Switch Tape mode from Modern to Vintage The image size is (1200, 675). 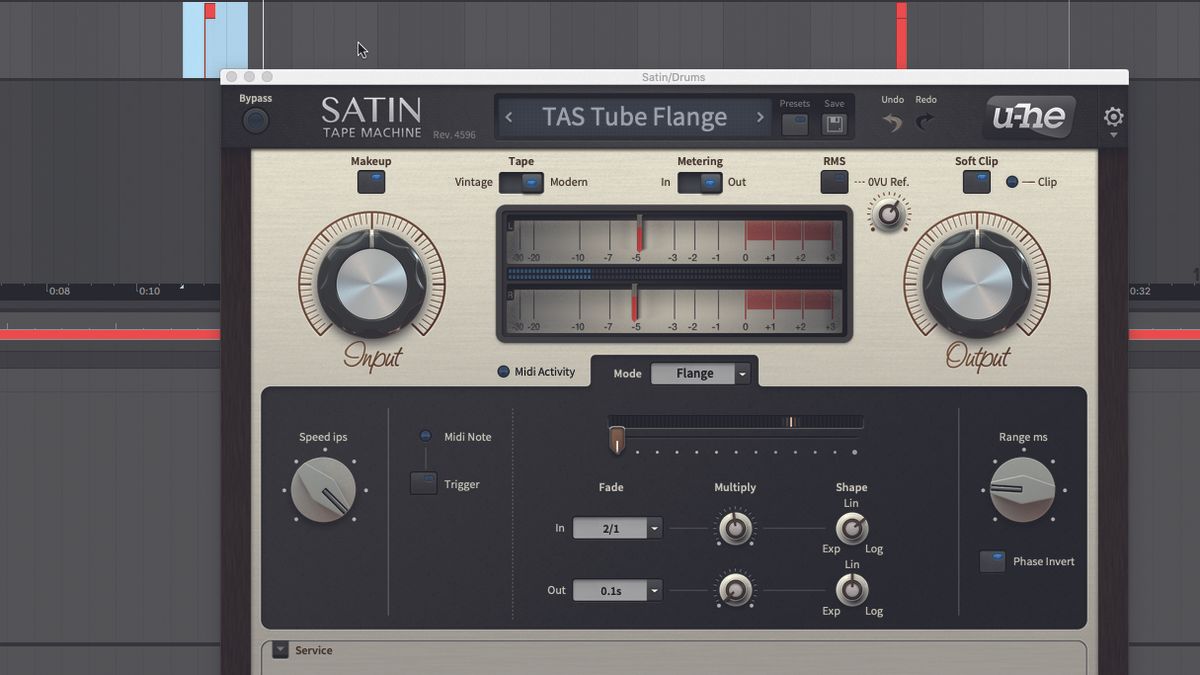tap(513, 182)
